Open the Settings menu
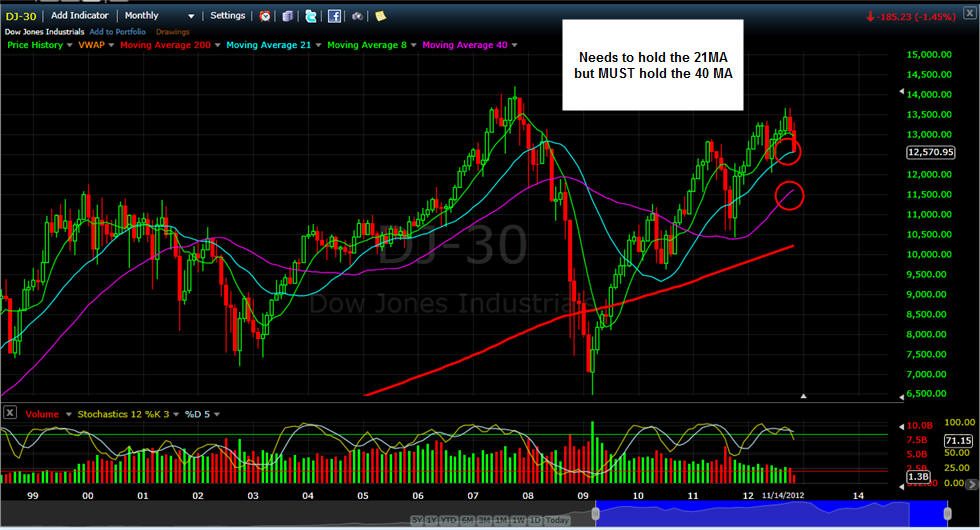 tap(228, 16)
